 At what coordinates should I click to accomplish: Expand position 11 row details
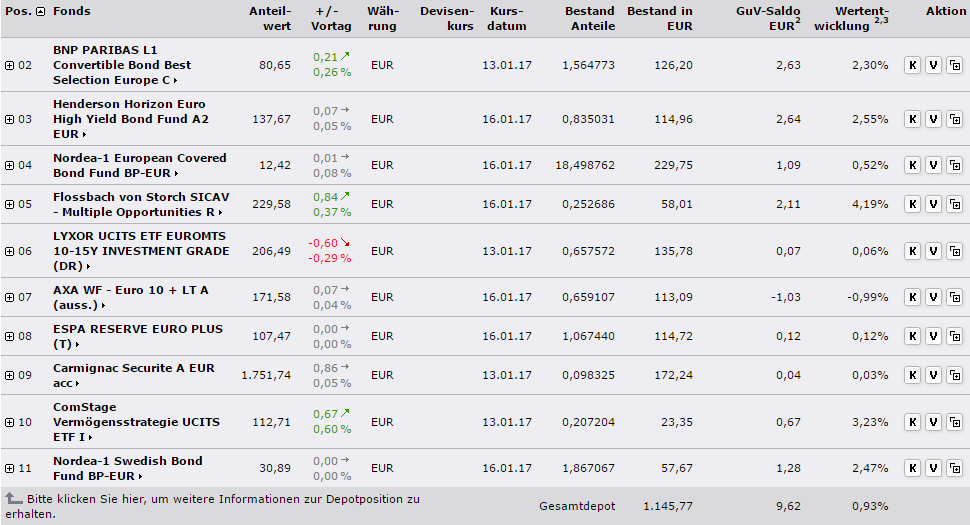click(x=10, y=468)
